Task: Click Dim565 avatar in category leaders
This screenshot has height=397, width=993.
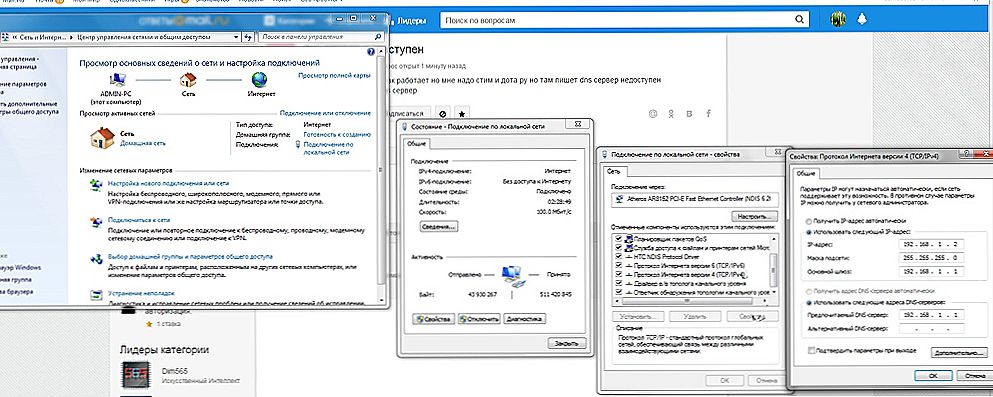Action: coord(136,375)
